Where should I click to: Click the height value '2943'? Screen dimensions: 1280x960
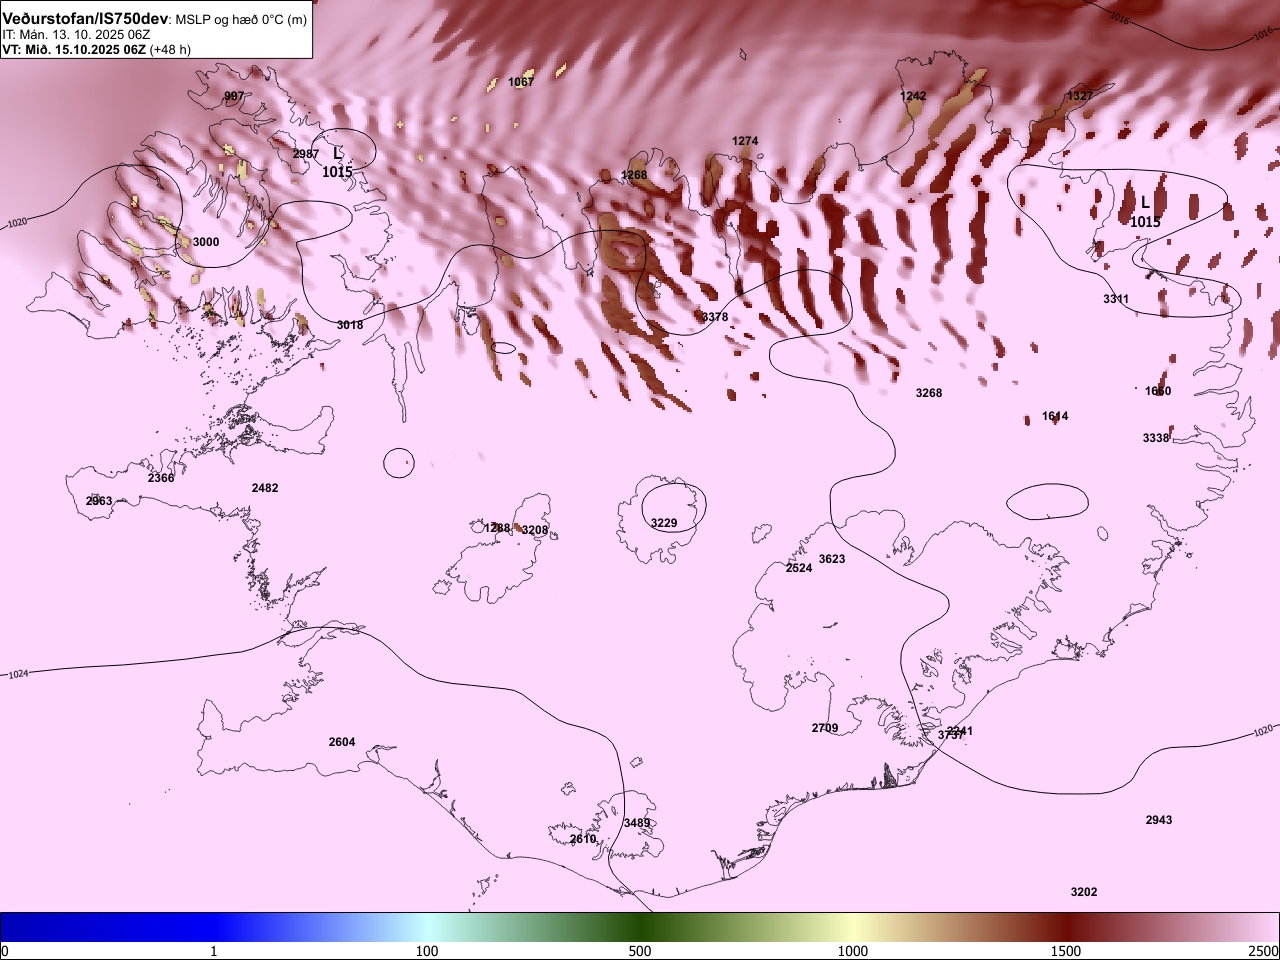click(1159, 820)
